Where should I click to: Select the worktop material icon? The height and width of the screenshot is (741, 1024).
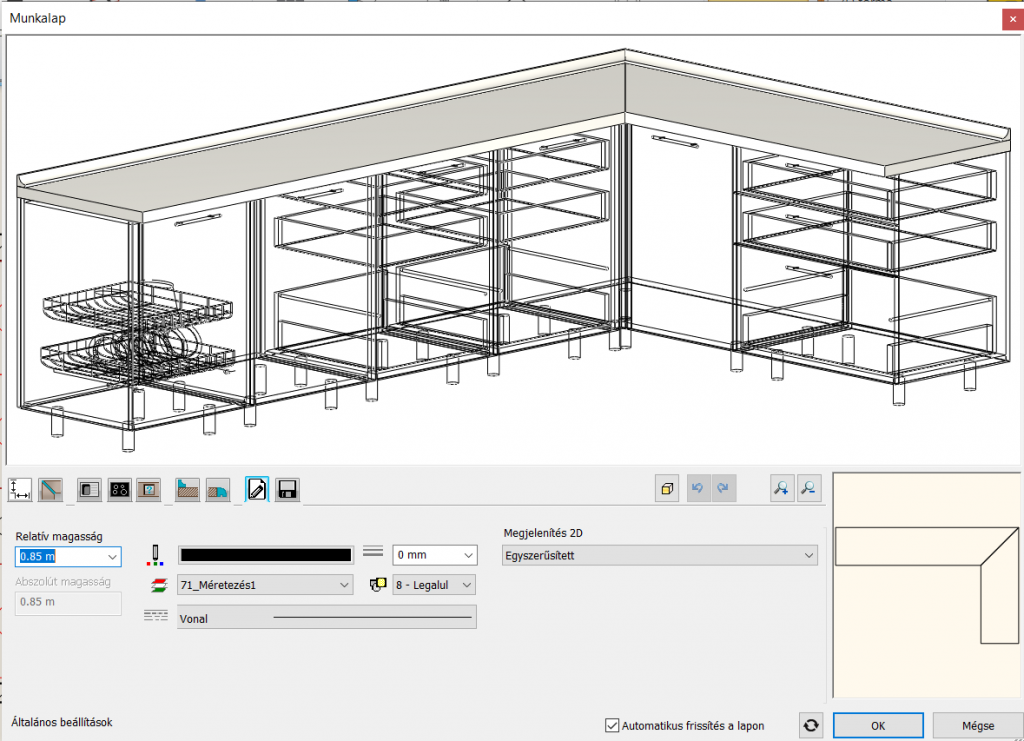pos(50,489)
